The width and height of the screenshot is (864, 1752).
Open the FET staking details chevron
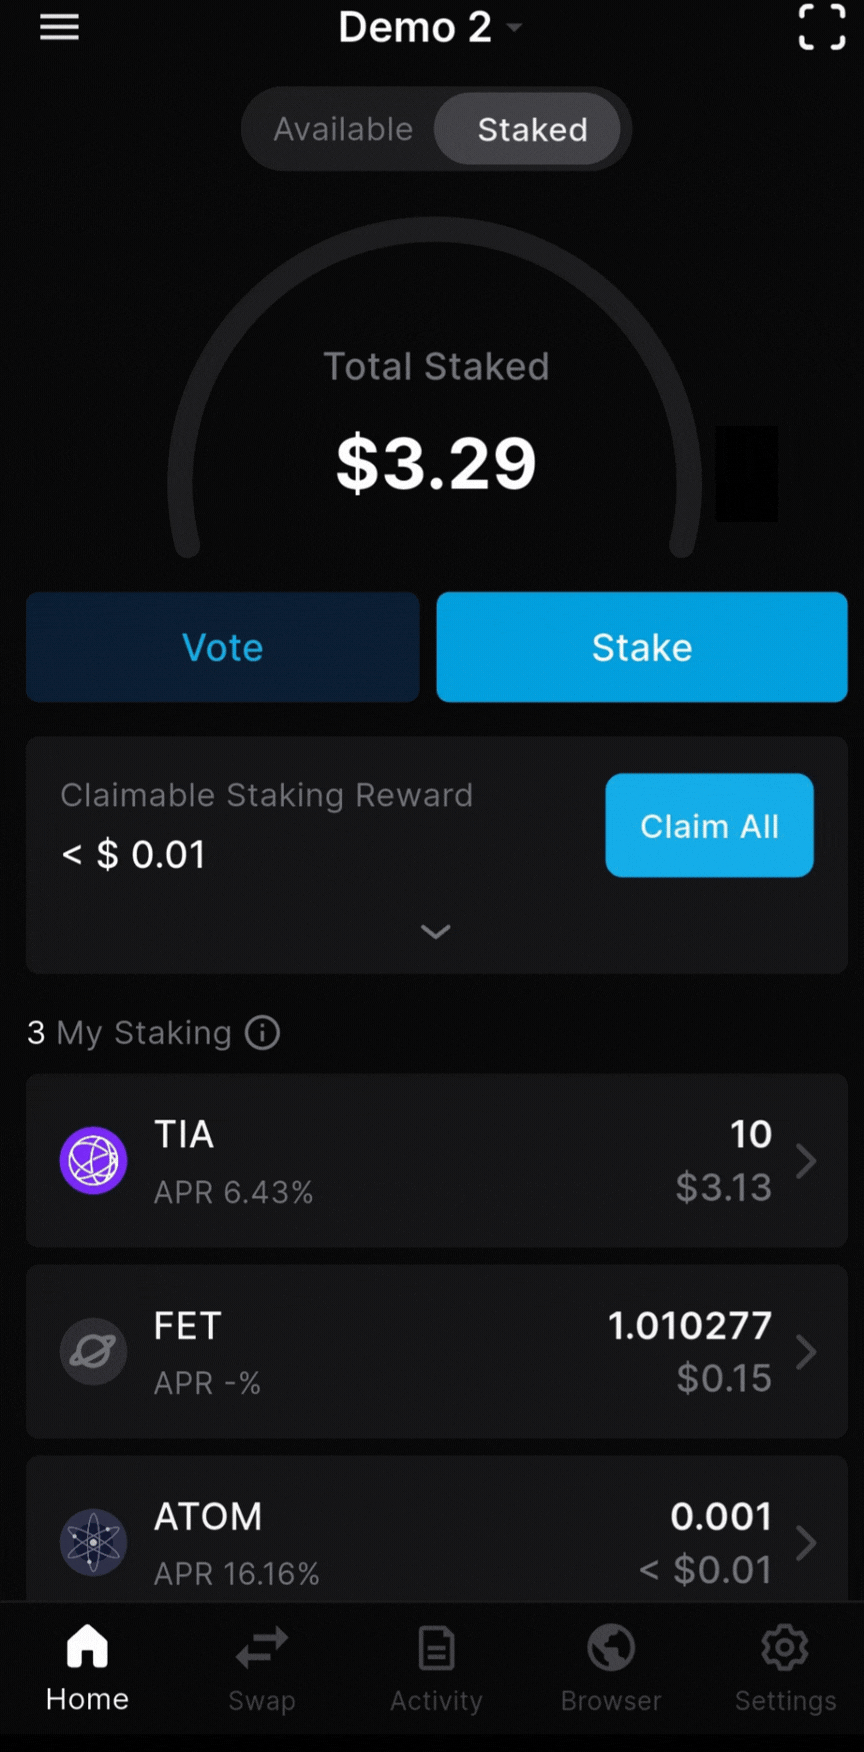point(806,1352)
